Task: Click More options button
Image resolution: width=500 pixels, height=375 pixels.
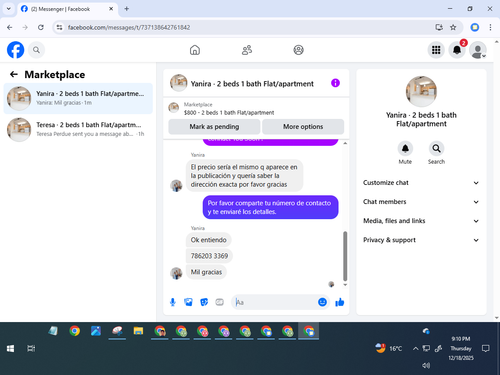Action: coord(303,127)
